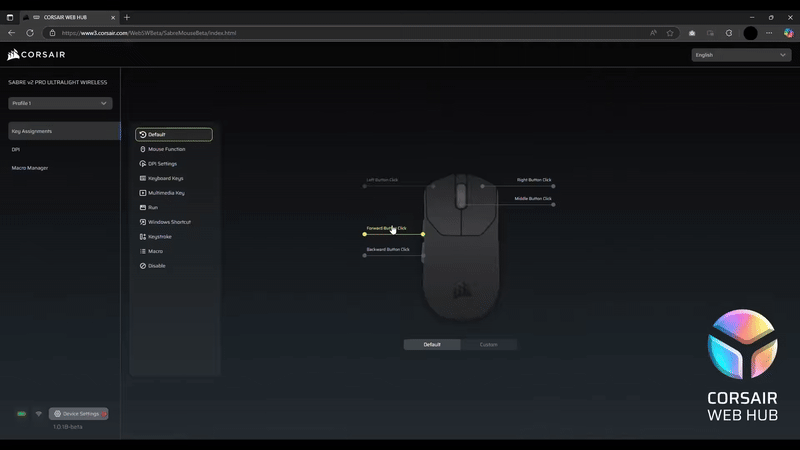Add page to favorites with star icon
The height and width of the screenshot is (450, 800).
point(670,33)
